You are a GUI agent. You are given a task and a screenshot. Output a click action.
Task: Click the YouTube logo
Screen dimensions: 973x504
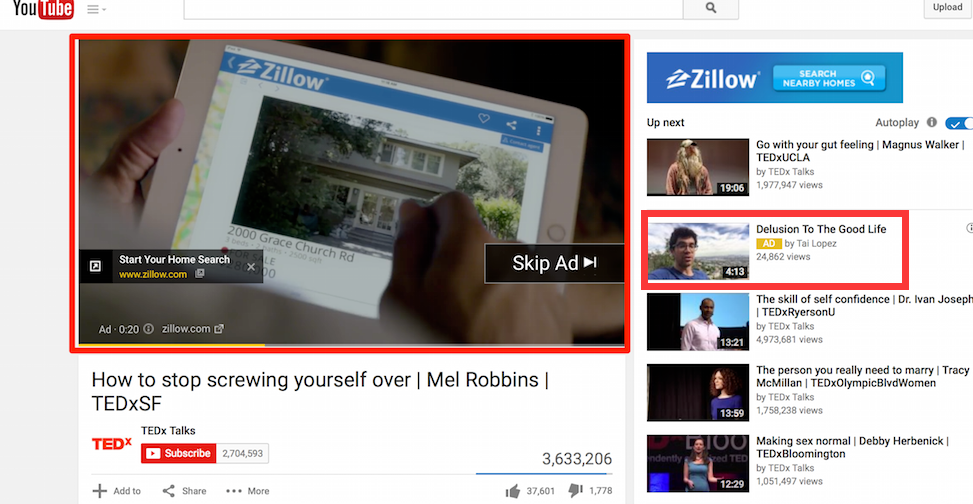pyautogui.click(x=43, y=9)
